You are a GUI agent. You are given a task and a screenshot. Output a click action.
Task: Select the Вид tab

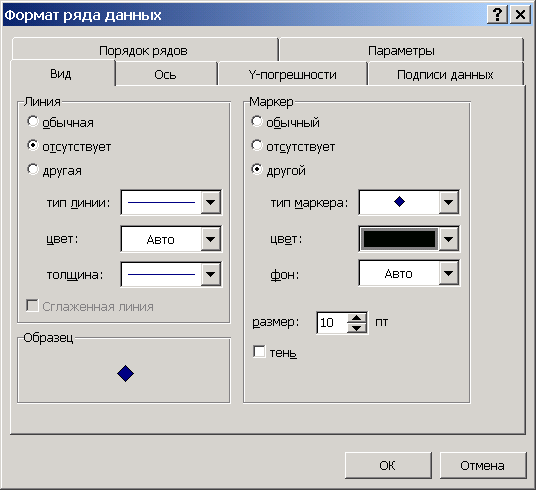pos(61,74)
